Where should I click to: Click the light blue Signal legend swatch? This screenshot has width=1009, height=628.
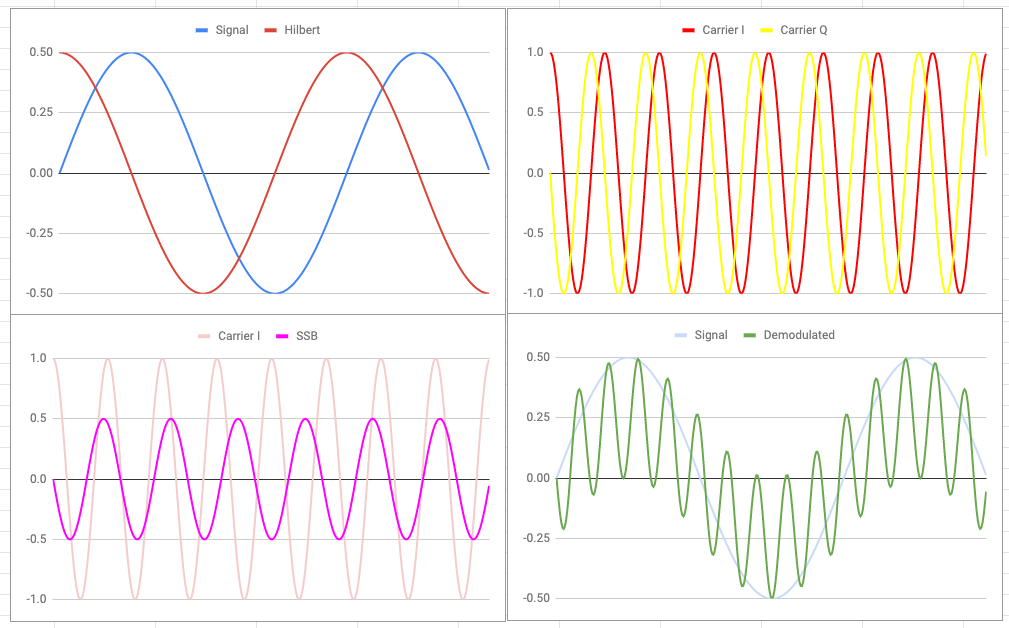(681, 335)
